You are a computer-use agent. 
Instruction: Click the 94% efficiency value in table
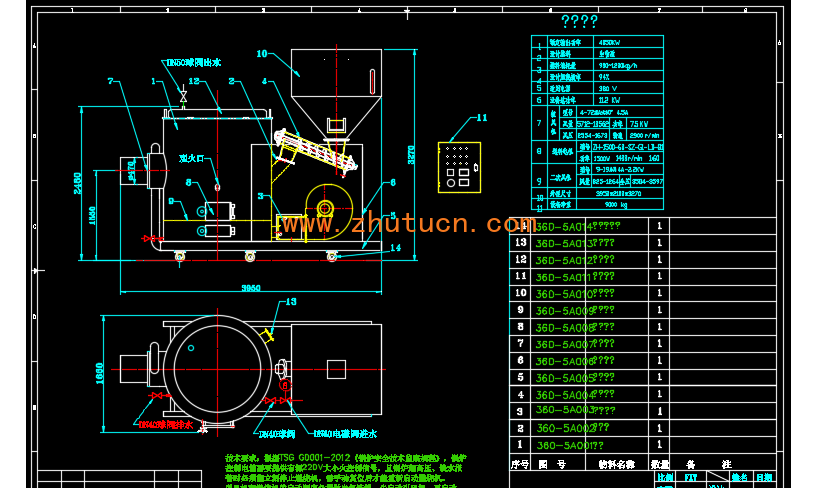click(x=604, y=76)
